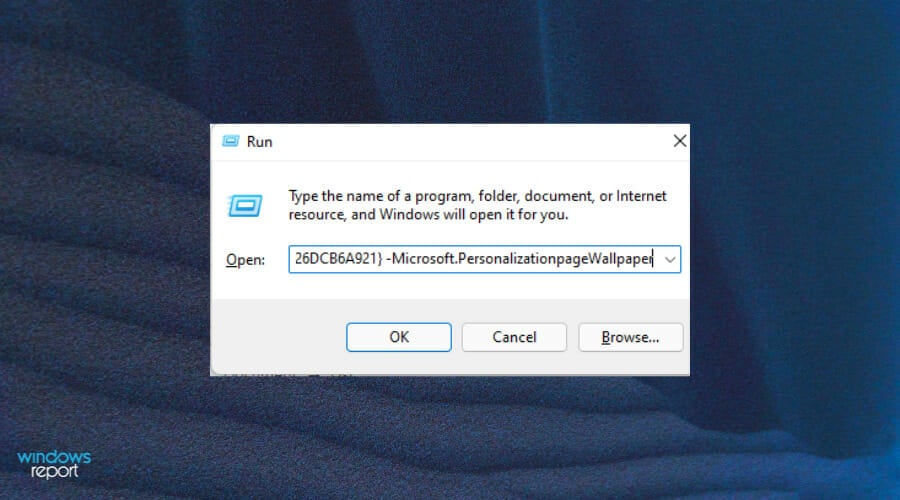
Task: Click the word "report" in the watermark
Action: (55, 471)
